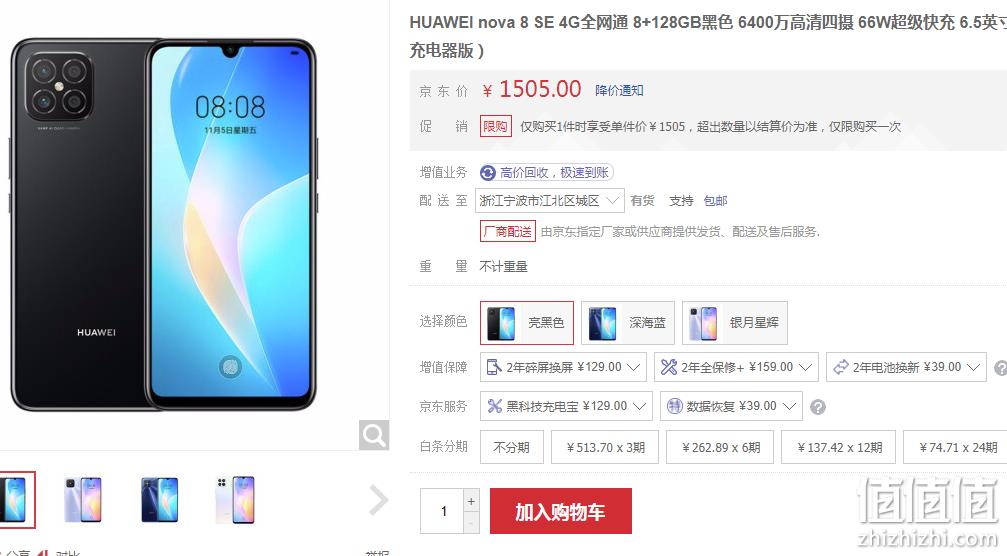
Task: Expand 2年全保修+ ¥159.00 dropdown
Action: pos(736,367)
